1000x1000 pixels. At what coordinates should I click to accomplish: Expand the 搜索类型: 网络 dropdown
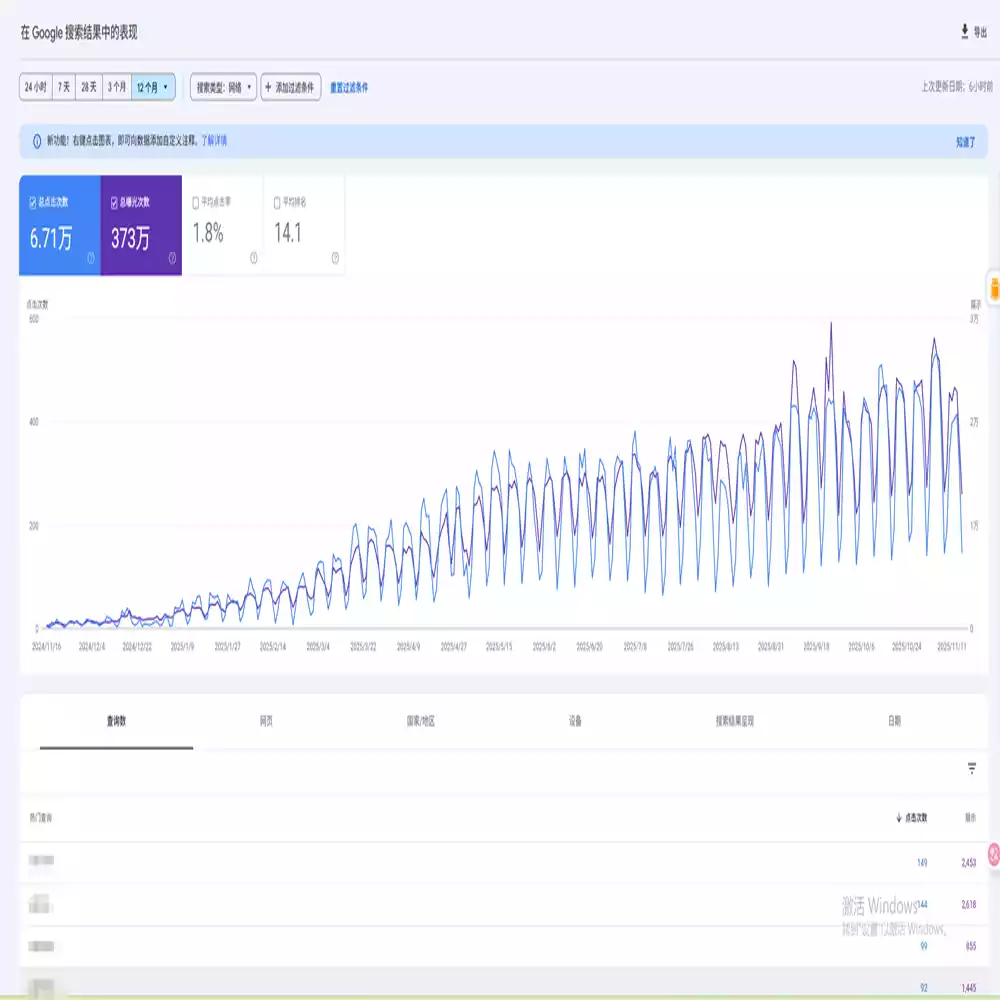[x=223, y=88]
